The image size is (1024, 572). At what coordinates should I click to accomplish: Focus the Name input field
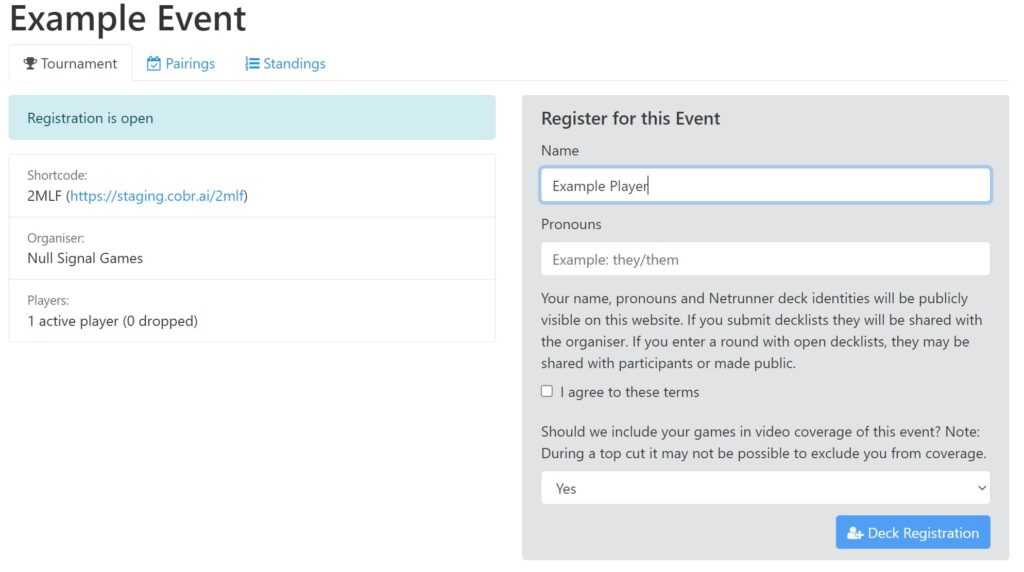tap(765, 185)
